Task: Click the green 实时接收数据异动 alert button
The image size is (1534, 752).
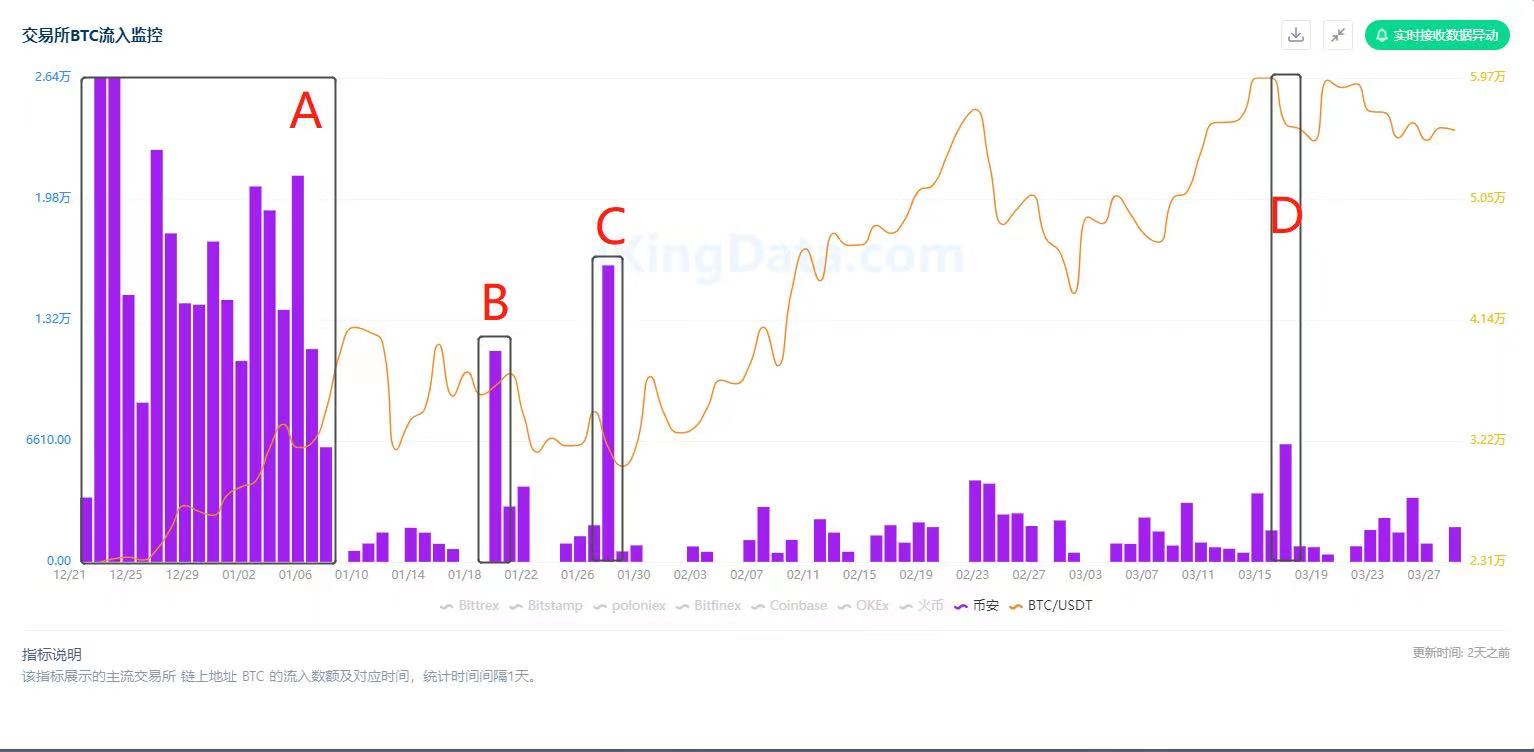Action: [1436, 35]
